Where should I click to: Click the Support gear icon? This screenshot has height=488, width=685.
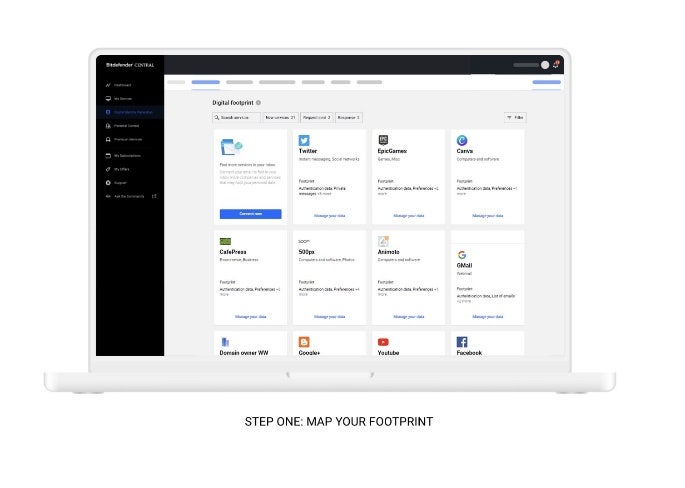[108, 182]
